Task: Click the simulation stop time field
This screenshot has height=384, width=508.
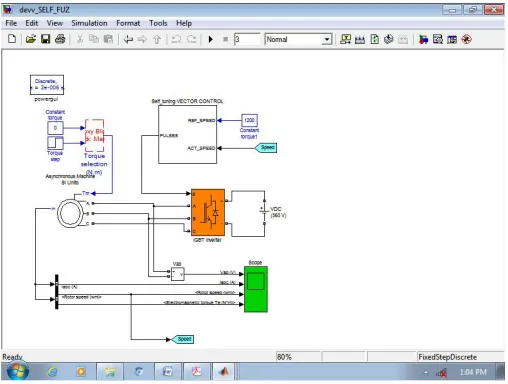Action: (247, 39)
